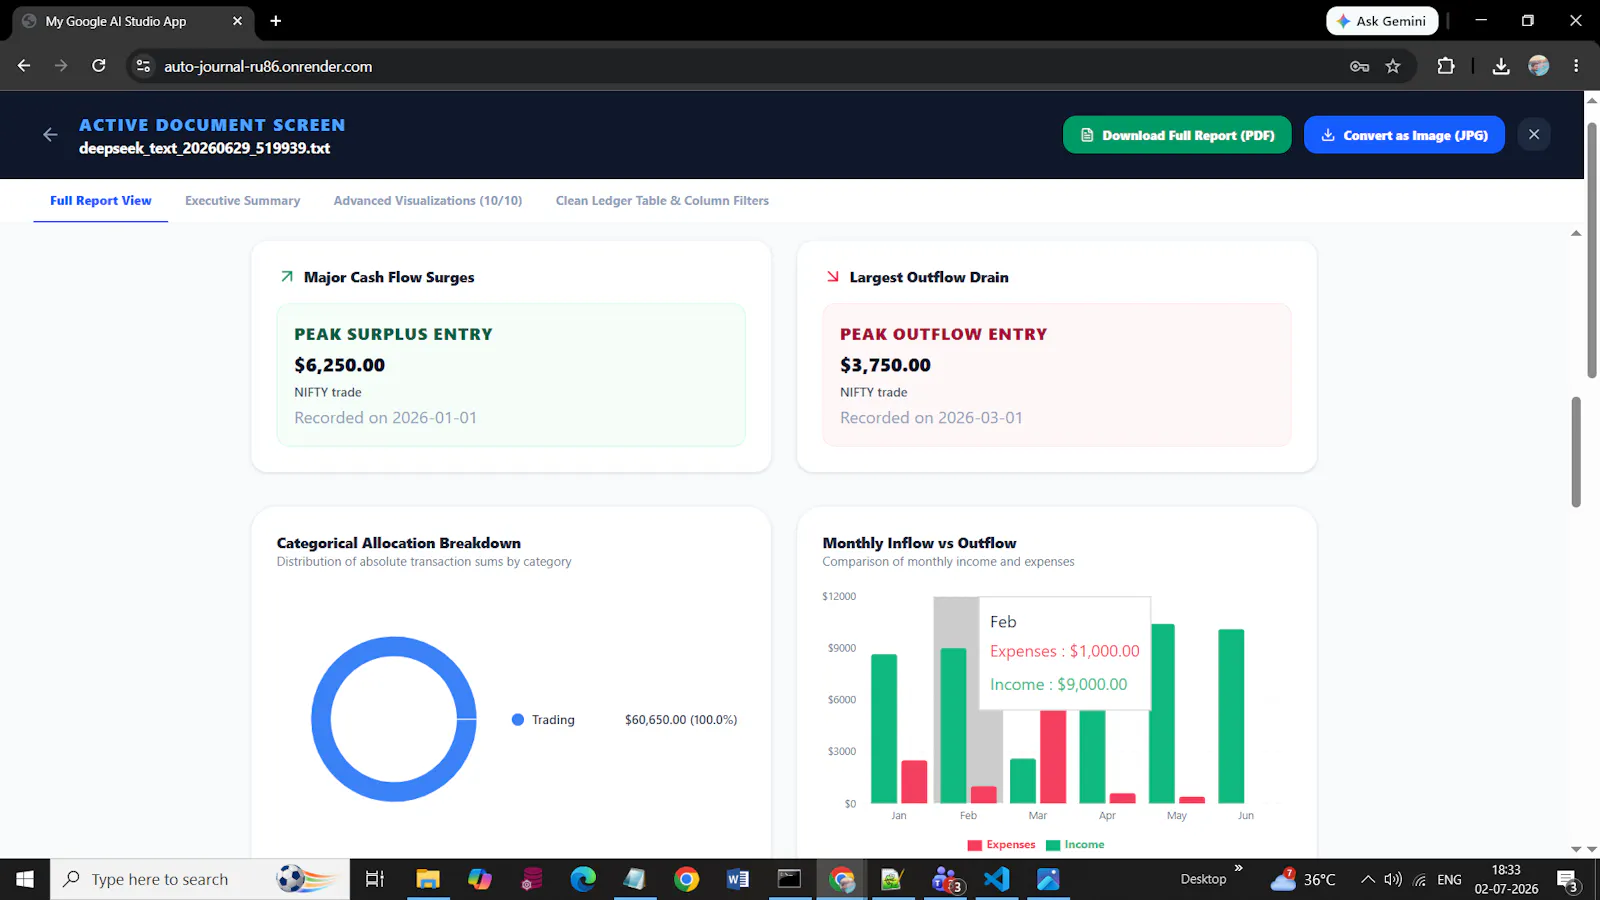Viewport: 1600px width, 900px height.
Task: Close the My Google AI Studio App tab
Action: [237, 21]
